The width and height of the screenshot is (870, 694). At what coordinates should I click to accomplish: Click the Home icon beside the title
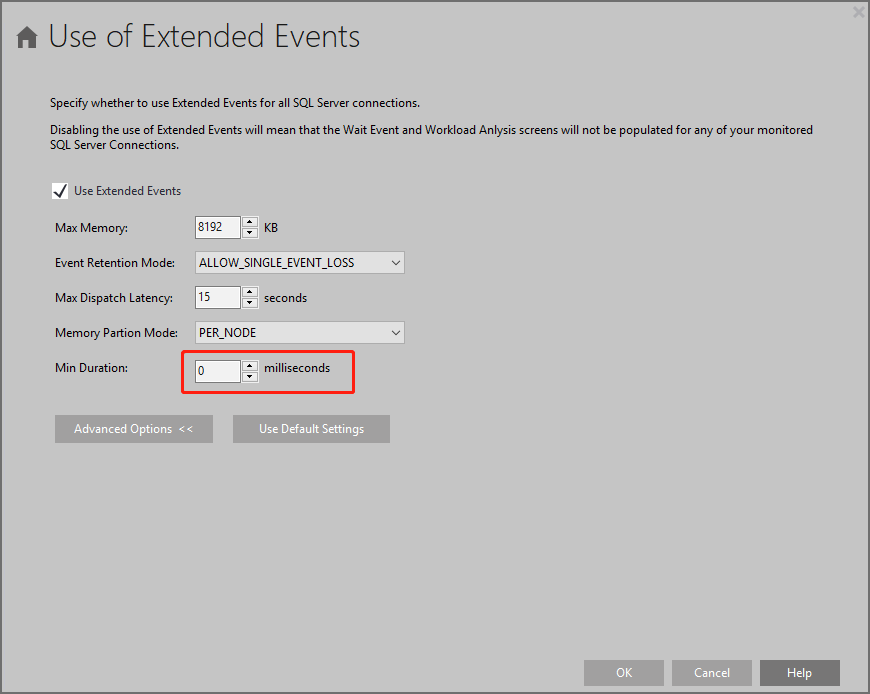click(27, 38)
